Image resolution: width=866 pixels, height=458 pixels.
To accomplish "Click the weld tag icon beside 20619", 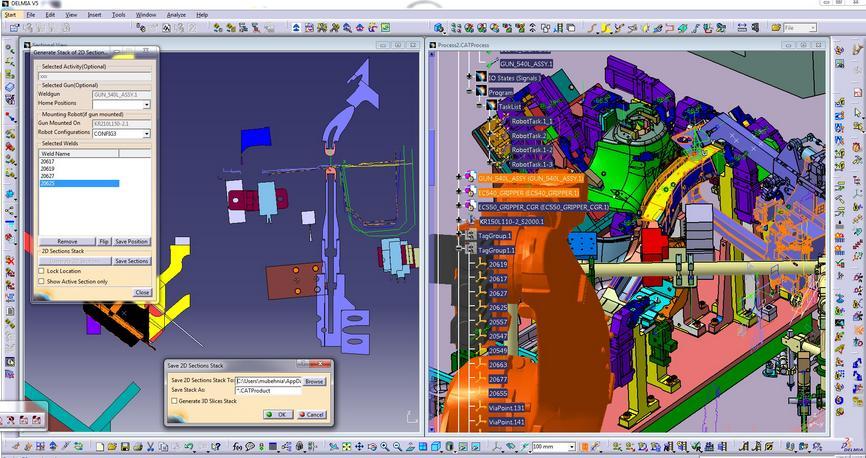I will pos(480,264).
